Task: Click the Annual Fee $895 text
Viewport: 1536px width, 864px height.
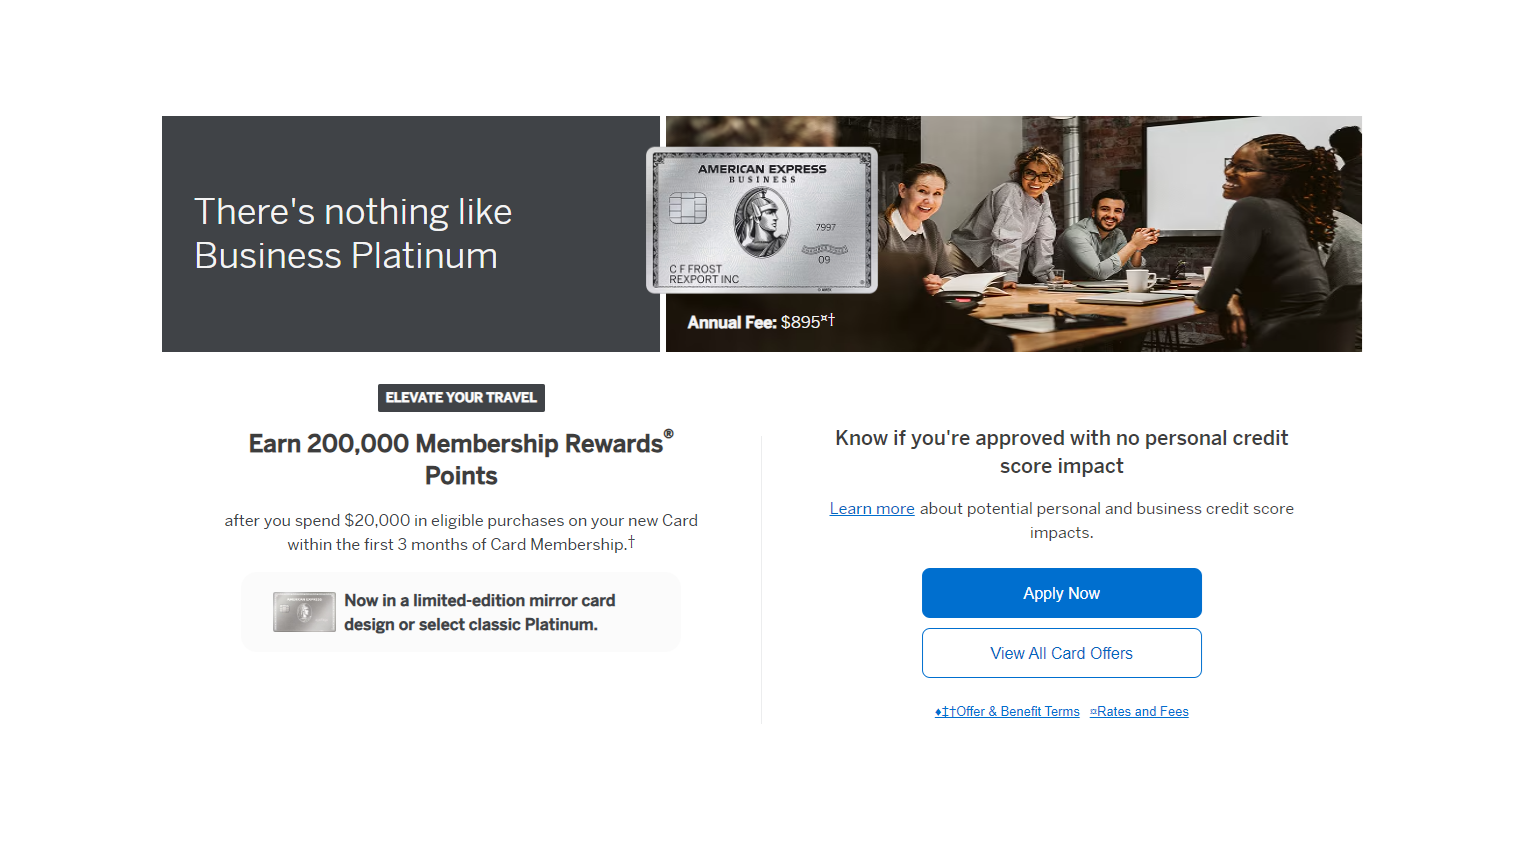Action: tap(753, 322)
